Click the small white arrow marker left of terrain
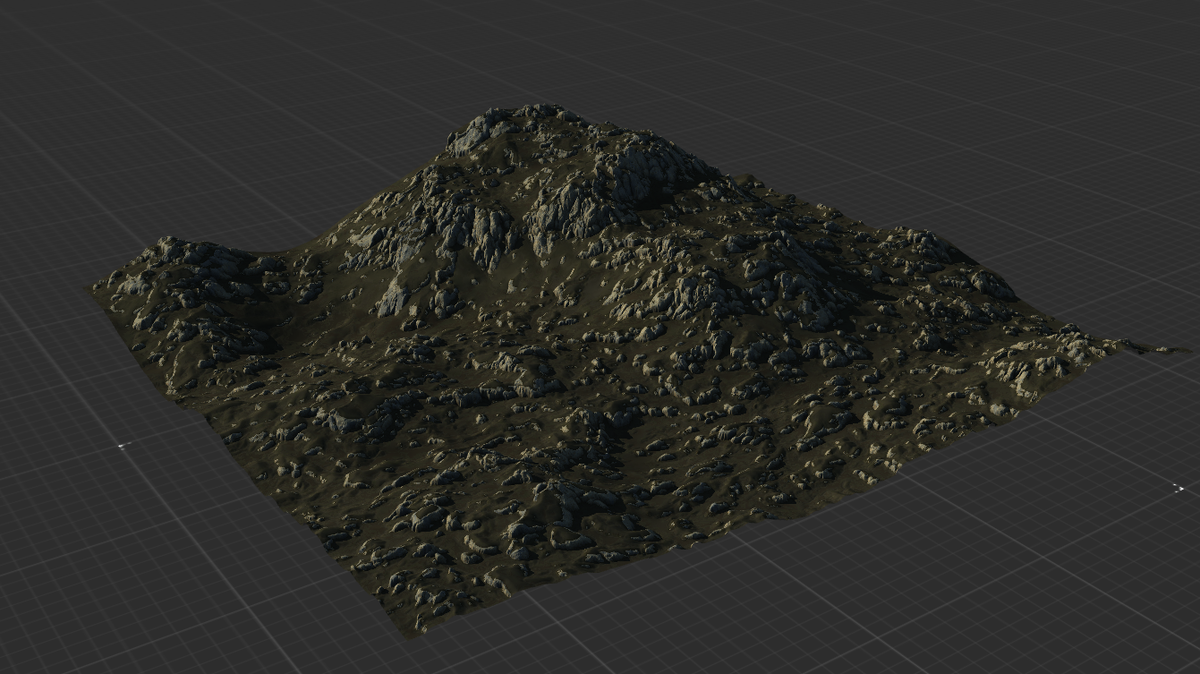This screenshot has height=674, width=1200. click(124, 445)
